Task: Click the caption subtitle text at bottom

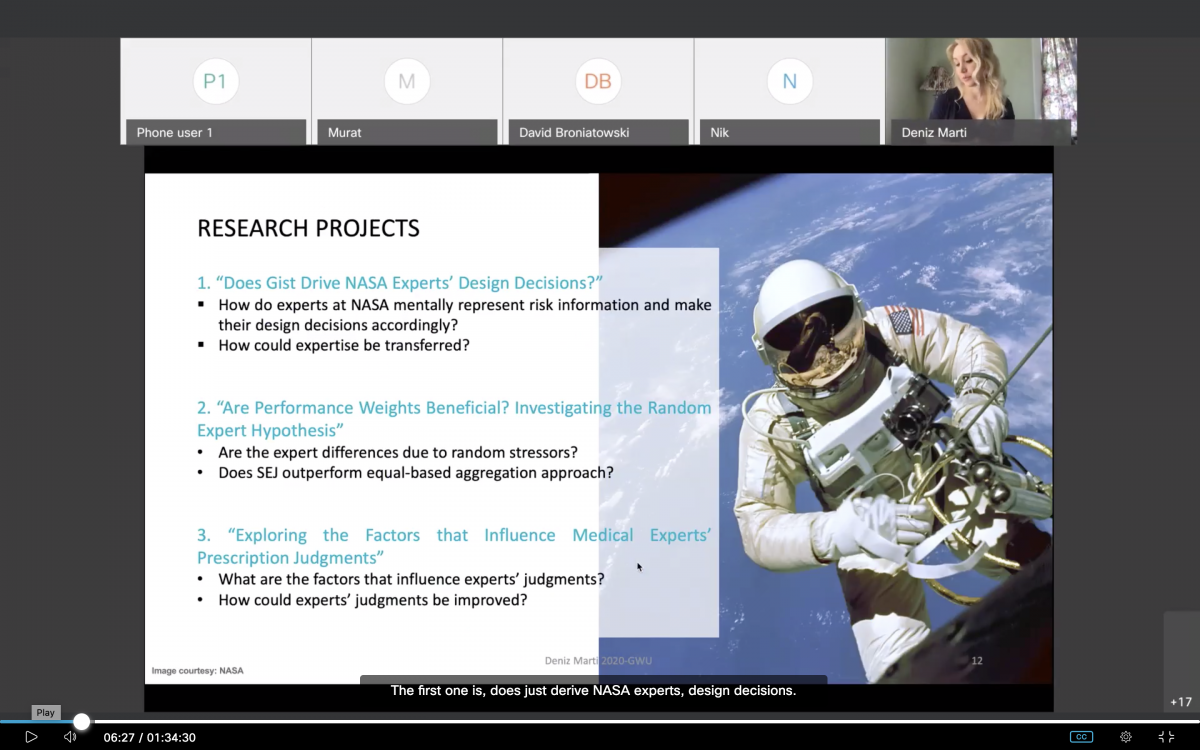Action: click(x=593, y=691)
